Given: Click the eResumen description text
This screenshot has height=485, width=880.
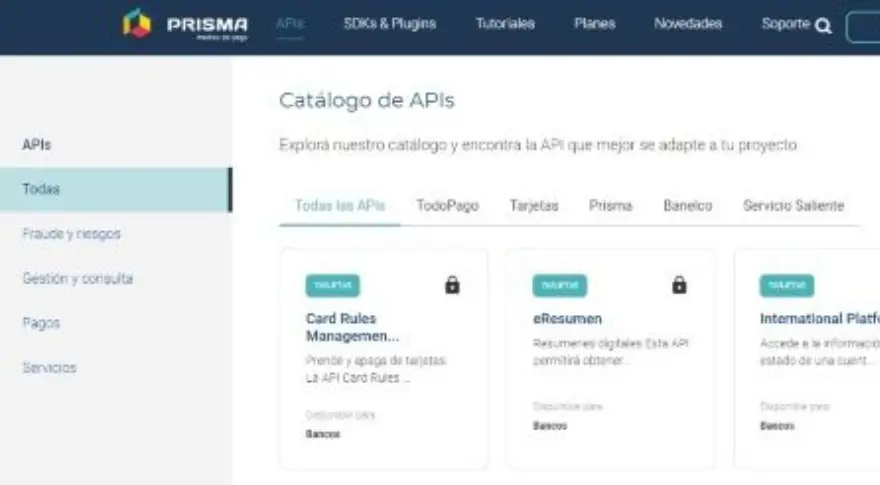Looking at the screenshot, I should point(610,352).
